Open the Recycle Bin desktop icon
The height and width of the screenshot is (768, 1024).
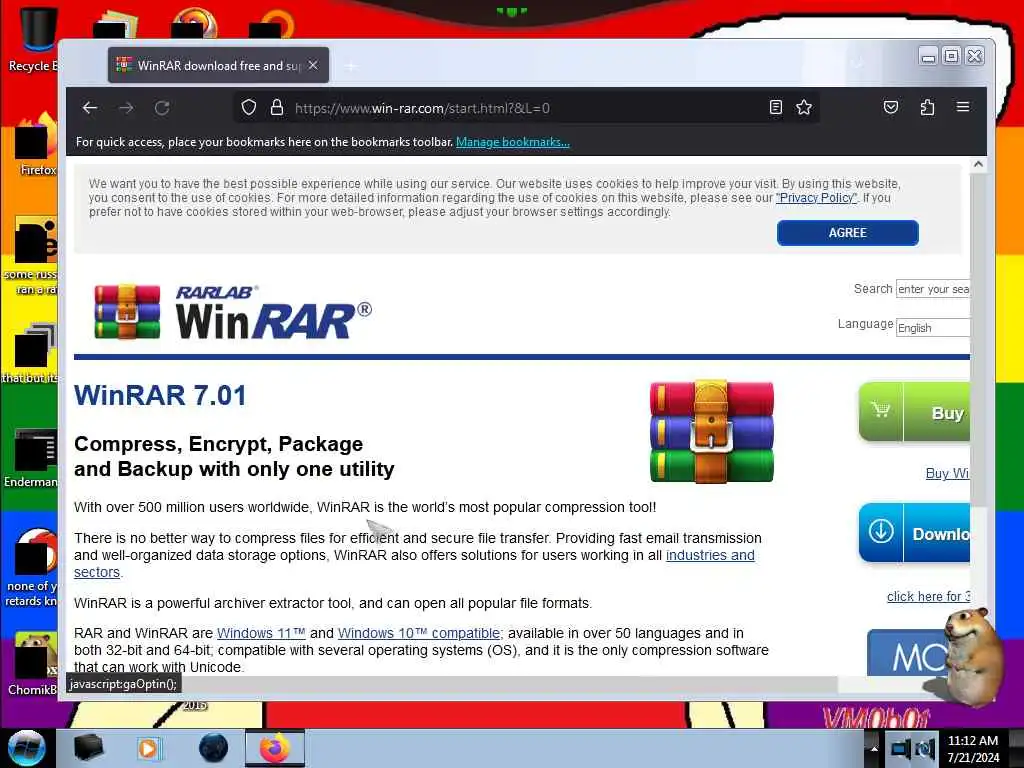tap(33, 38)
